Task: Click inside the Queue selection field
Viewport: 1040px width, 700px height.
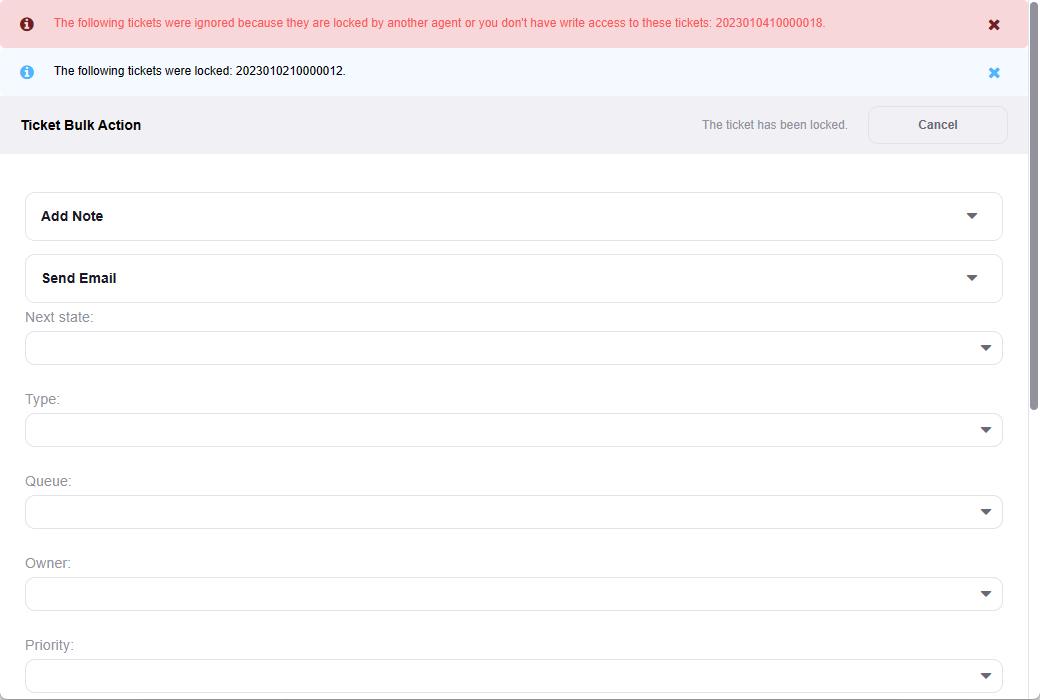Action: pos(500,512)
